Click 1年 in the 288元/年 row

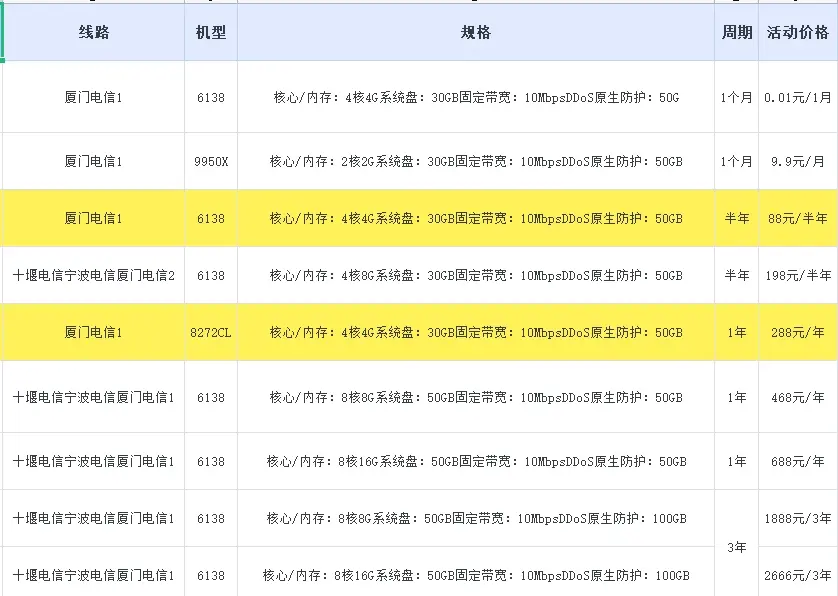click(x=736, y=332)
